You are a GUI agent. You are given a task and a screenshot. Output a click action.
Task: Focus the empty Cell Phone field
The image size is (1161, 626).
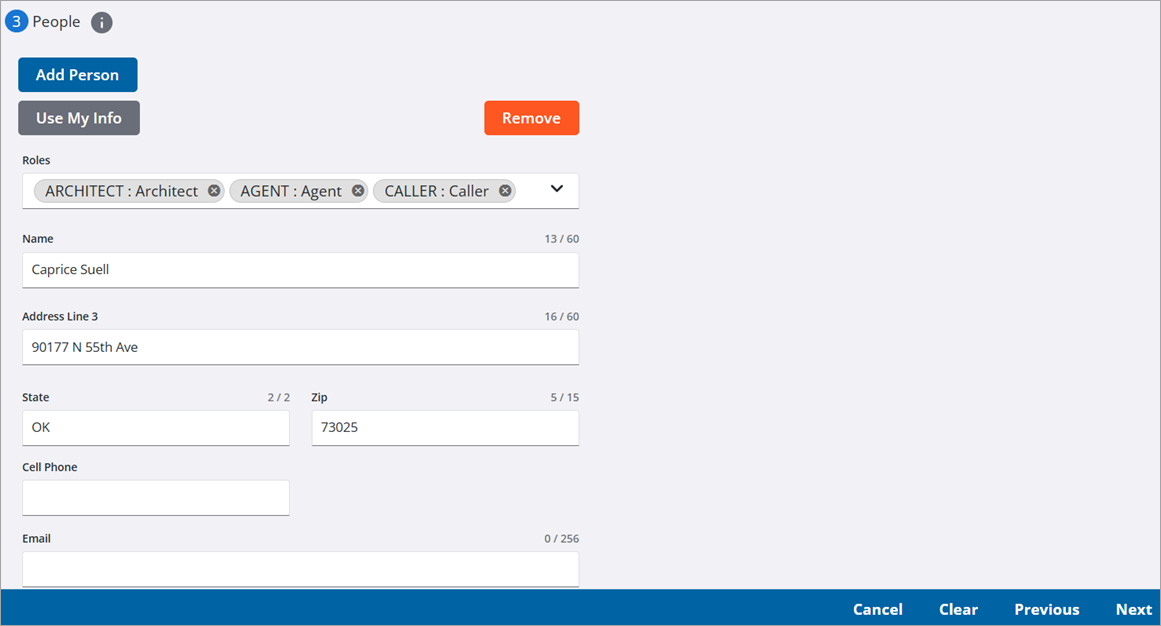[x=155, y=498]
